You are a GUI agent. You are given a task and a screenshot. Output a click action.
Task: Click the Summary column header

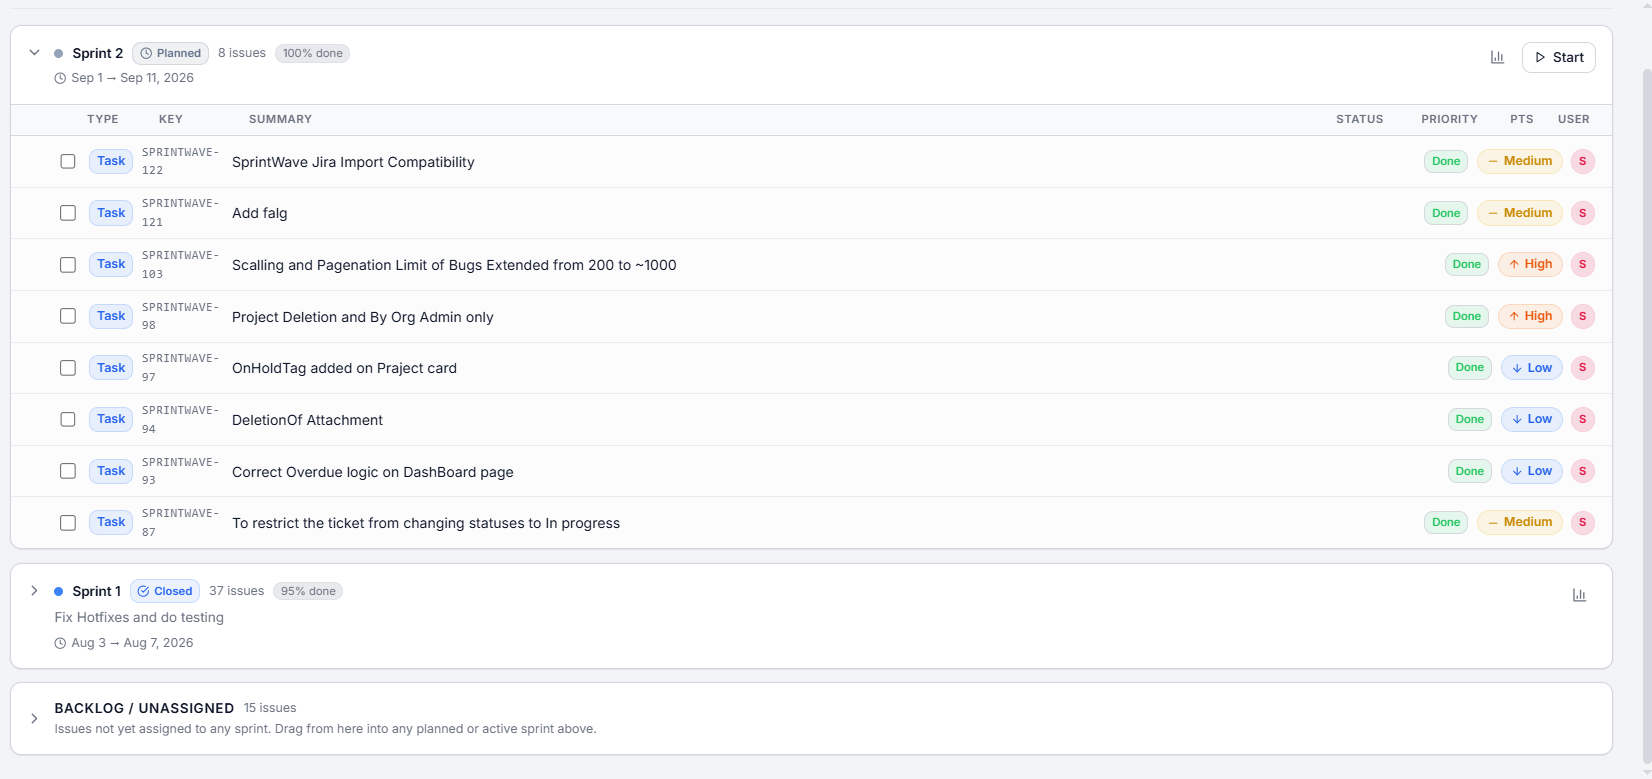(280, 119)
